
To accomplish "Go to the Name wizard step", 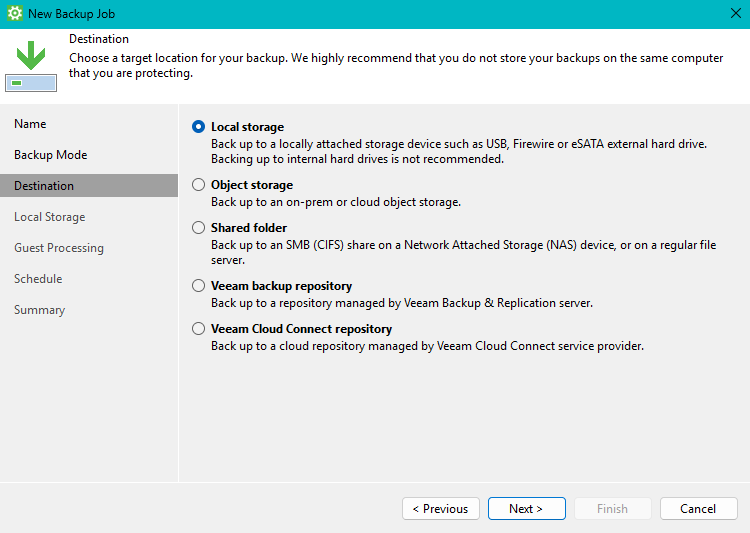I will point(30,124).
